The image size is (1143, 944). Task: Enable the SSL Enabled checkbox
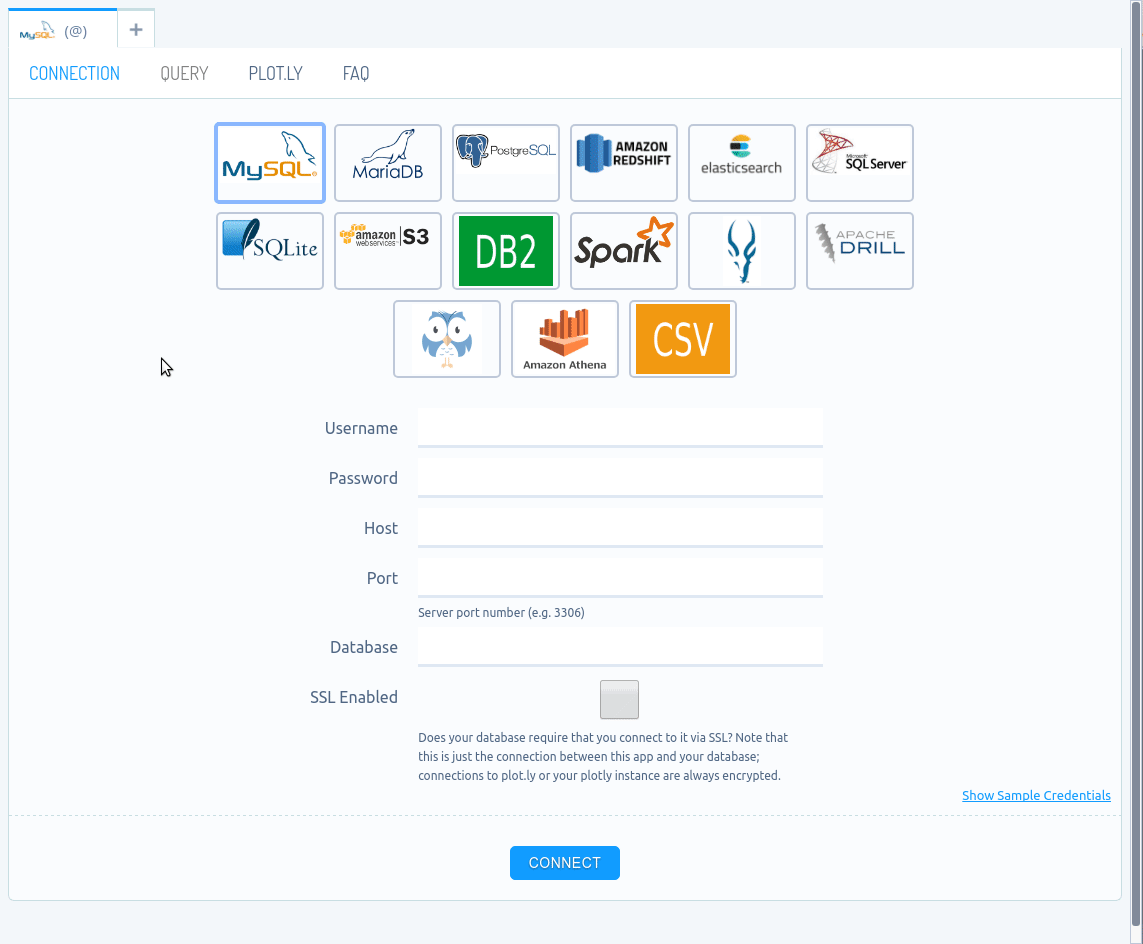pos(619,699)
